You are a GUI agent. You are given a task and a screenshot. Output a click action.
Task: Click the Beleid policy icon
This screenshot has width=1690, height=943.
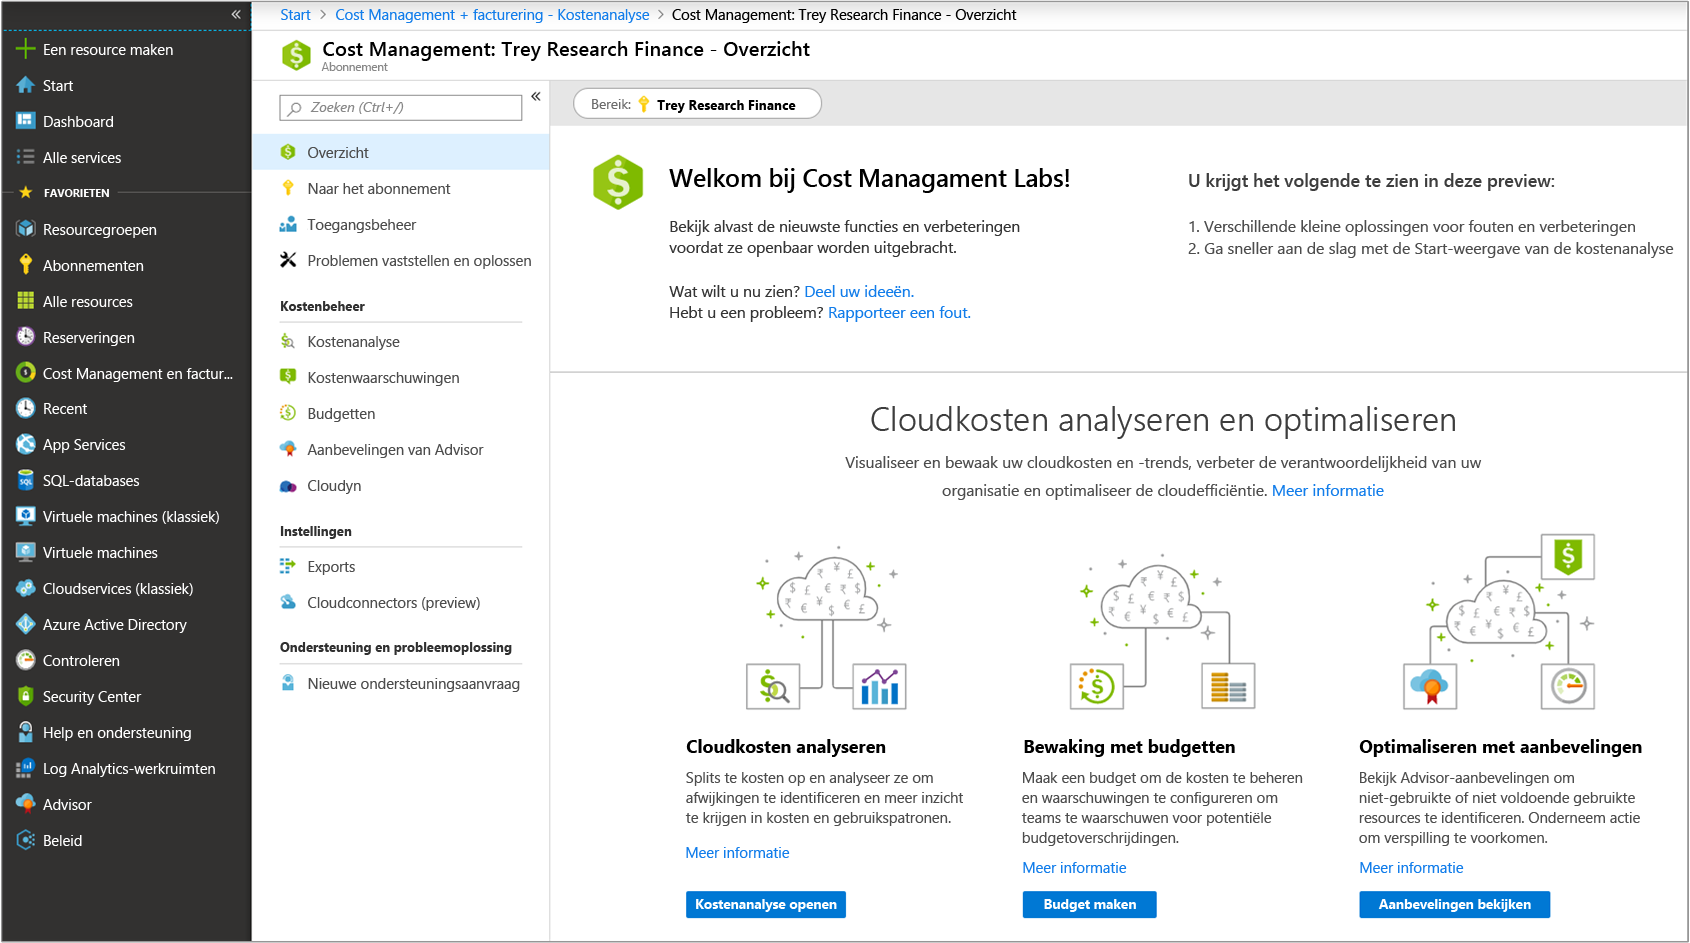point(25,840)
